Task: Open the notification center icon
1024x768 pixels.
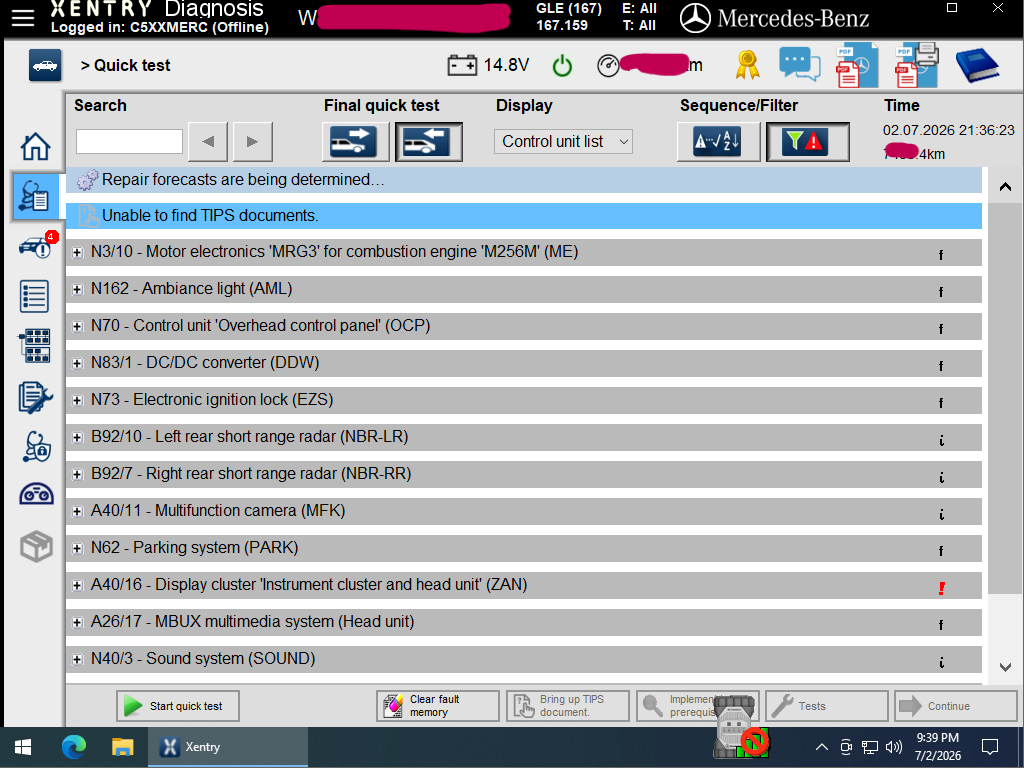Action: pos(990,747)
